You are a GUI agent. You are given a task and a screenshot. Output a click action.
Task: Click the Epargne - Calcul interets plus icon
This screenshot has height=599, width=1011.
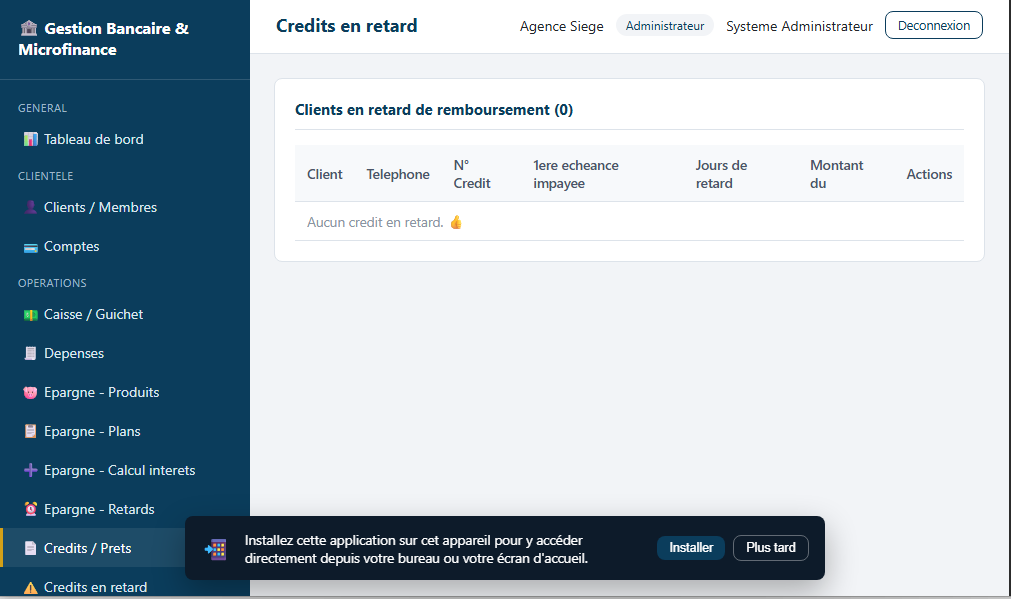pos(30,471)
